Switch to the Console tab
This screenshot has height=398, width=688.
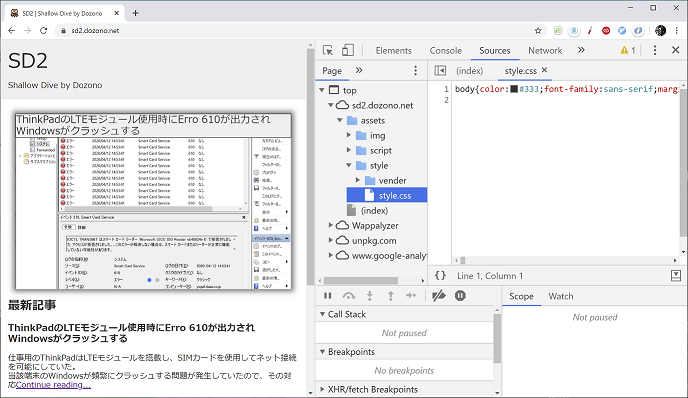pyautogui.click(x=445, y=50)
